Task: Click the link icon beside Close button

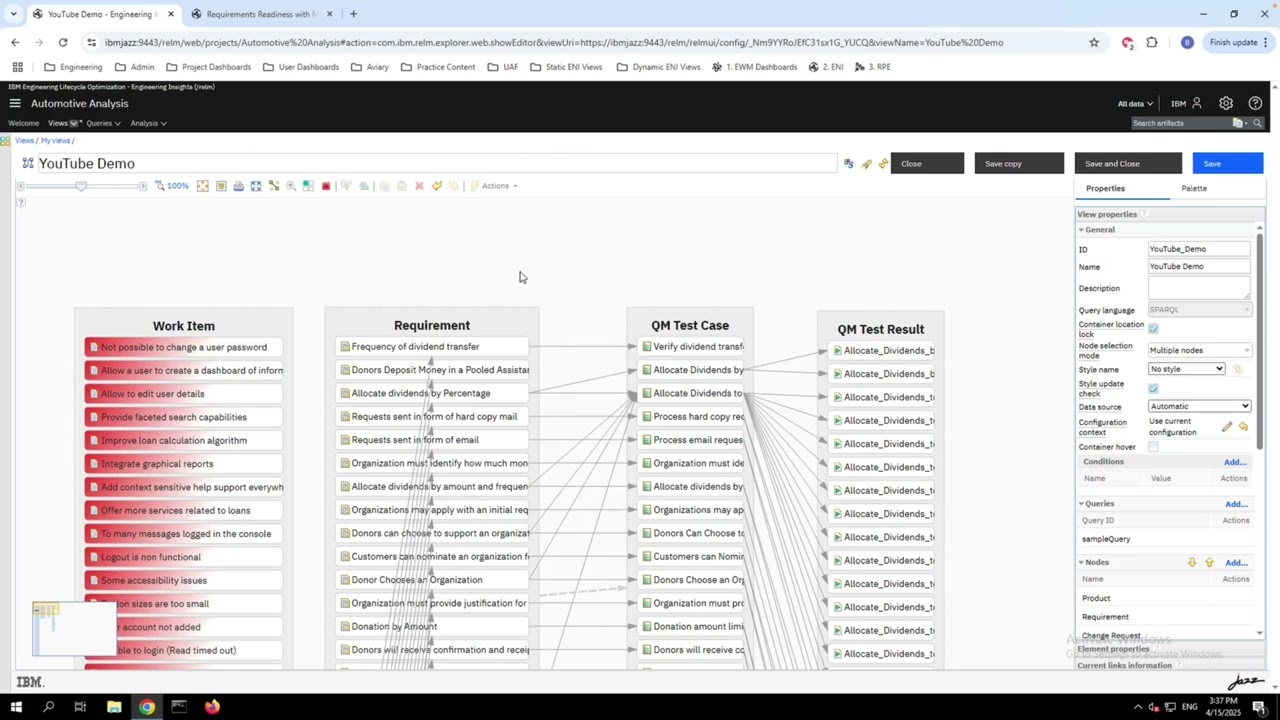Action: click(883, 164)
